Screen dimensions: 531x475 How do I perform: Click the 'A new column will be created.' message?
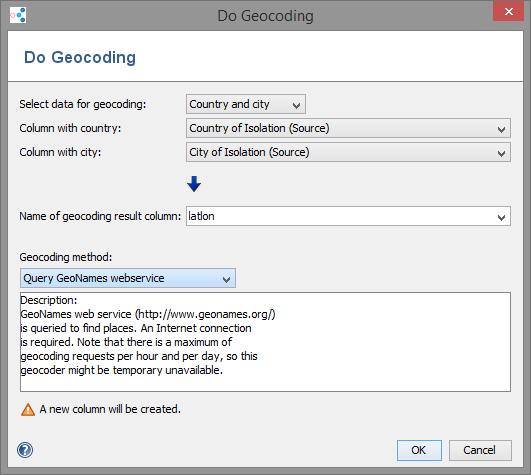coord(110,409)
